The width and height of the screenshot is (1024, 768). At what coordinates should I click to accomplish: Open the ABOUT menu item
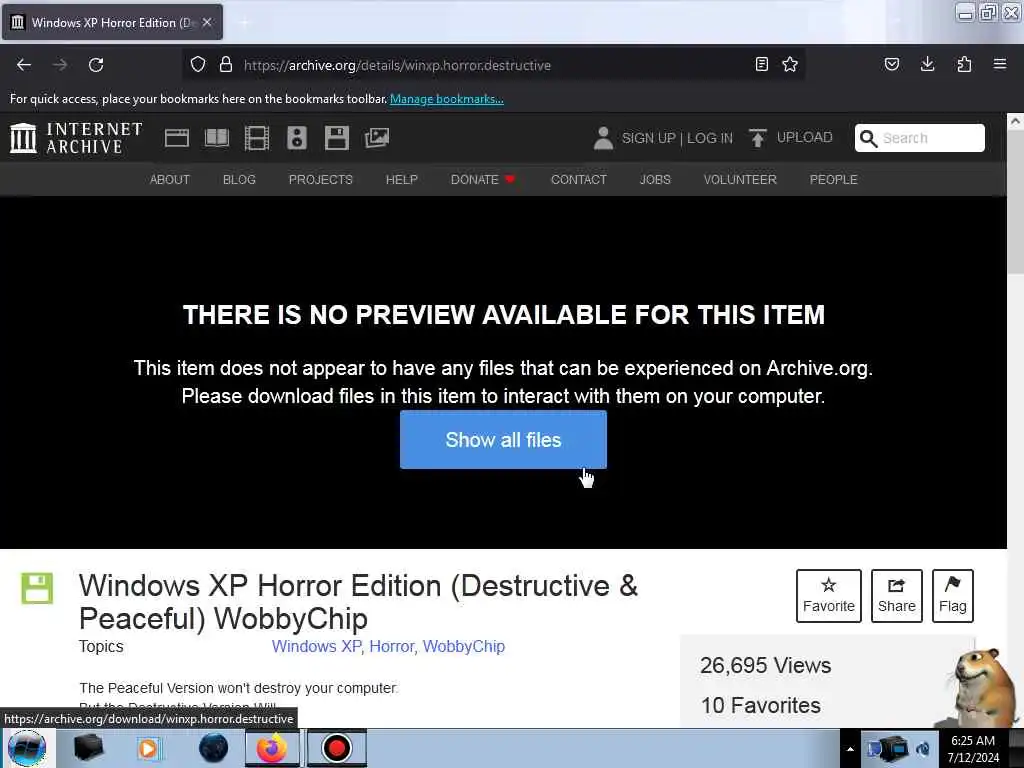(x=170, y=180)
